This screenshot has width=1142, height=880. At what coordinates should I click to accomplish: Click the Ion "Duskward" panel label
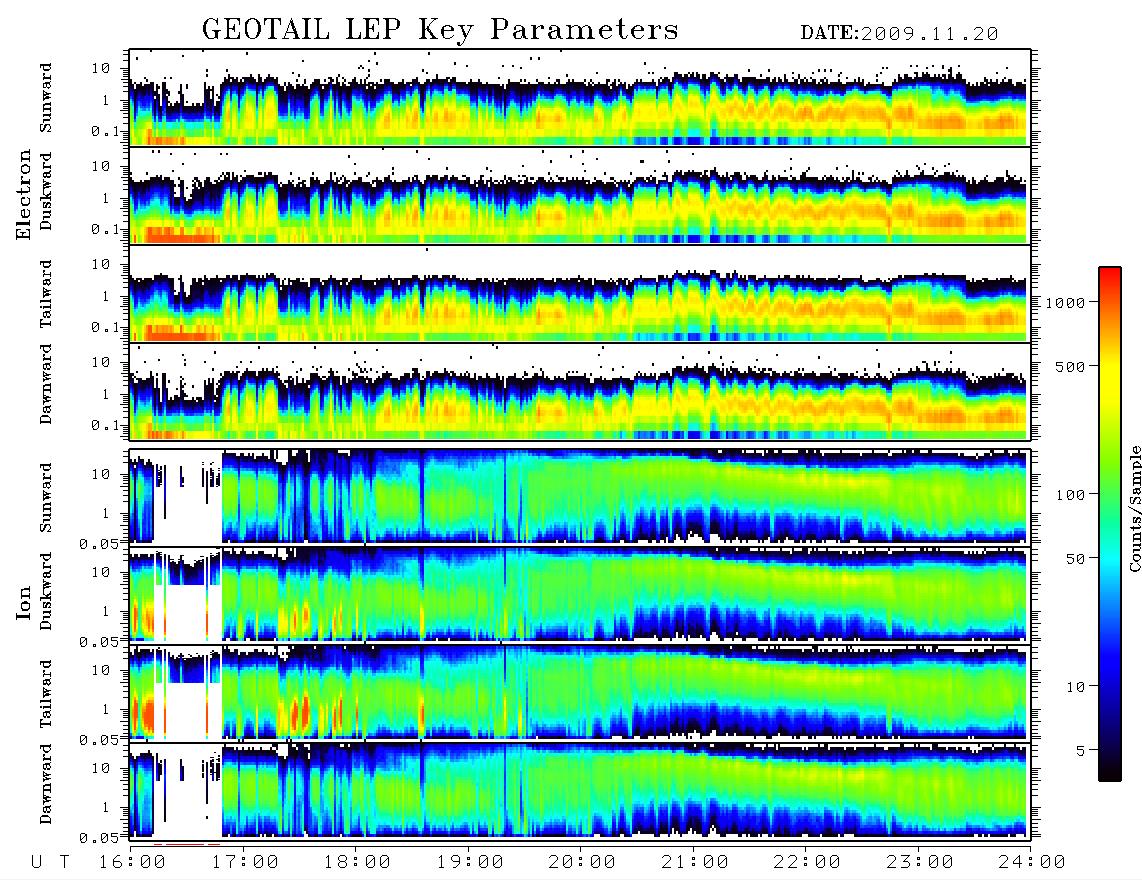tap(46, 592)
